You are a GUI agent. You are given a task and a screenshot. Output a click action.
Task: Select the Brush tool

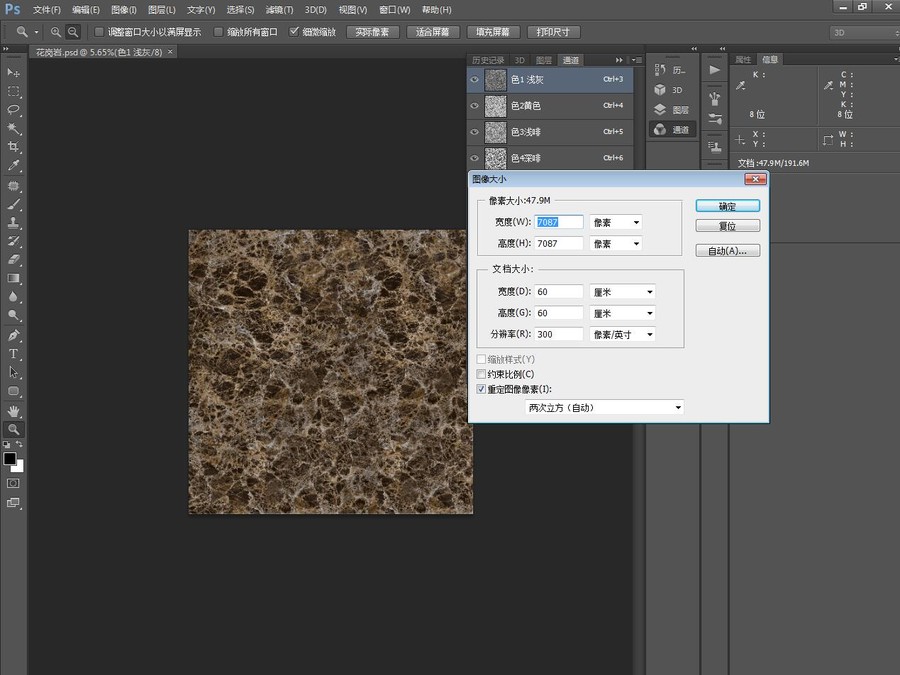pos(13,204)
